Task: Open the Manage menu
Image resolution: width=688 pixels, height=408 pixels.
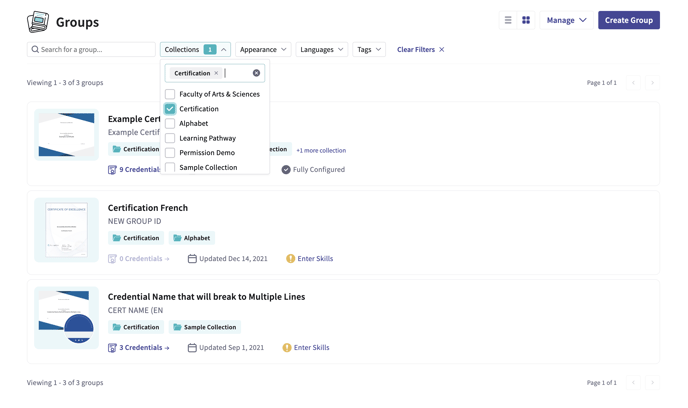Action: 566,20
